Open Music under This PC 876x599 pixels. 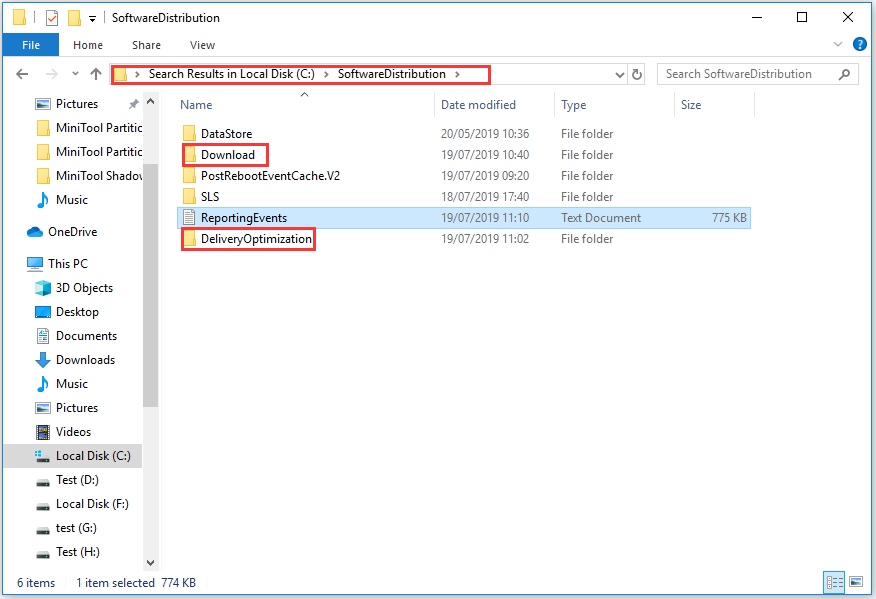point(72,384)
